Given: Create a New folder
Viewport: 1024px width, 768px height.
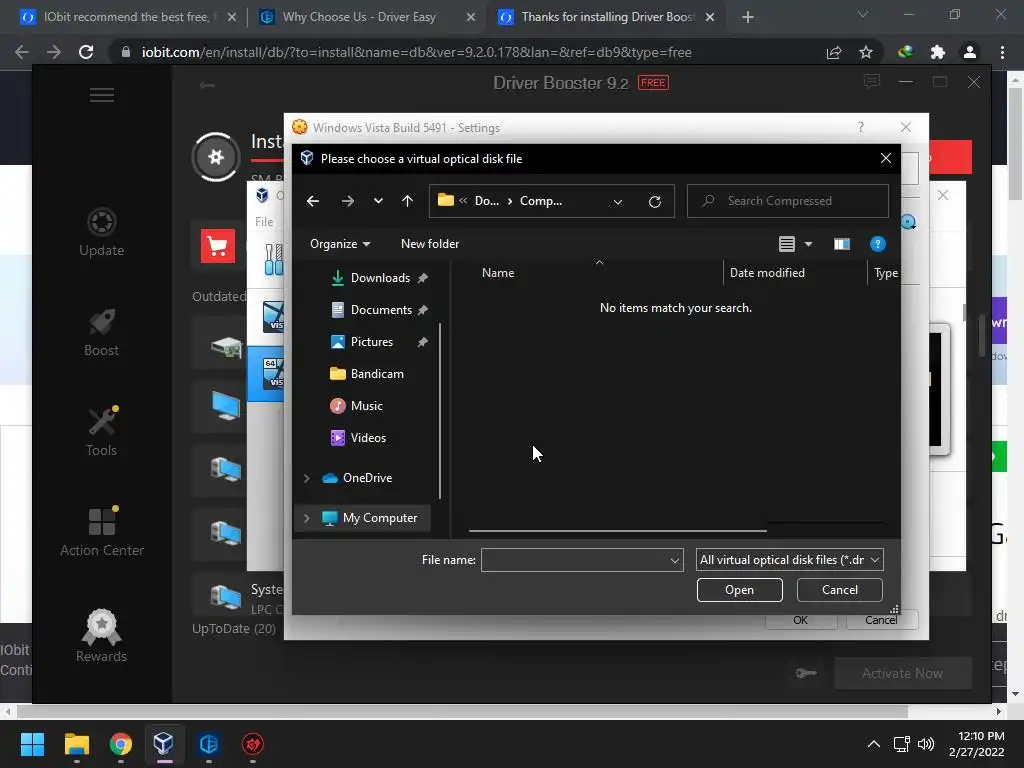Looking at the screenshot, I should tap(430, 244).
